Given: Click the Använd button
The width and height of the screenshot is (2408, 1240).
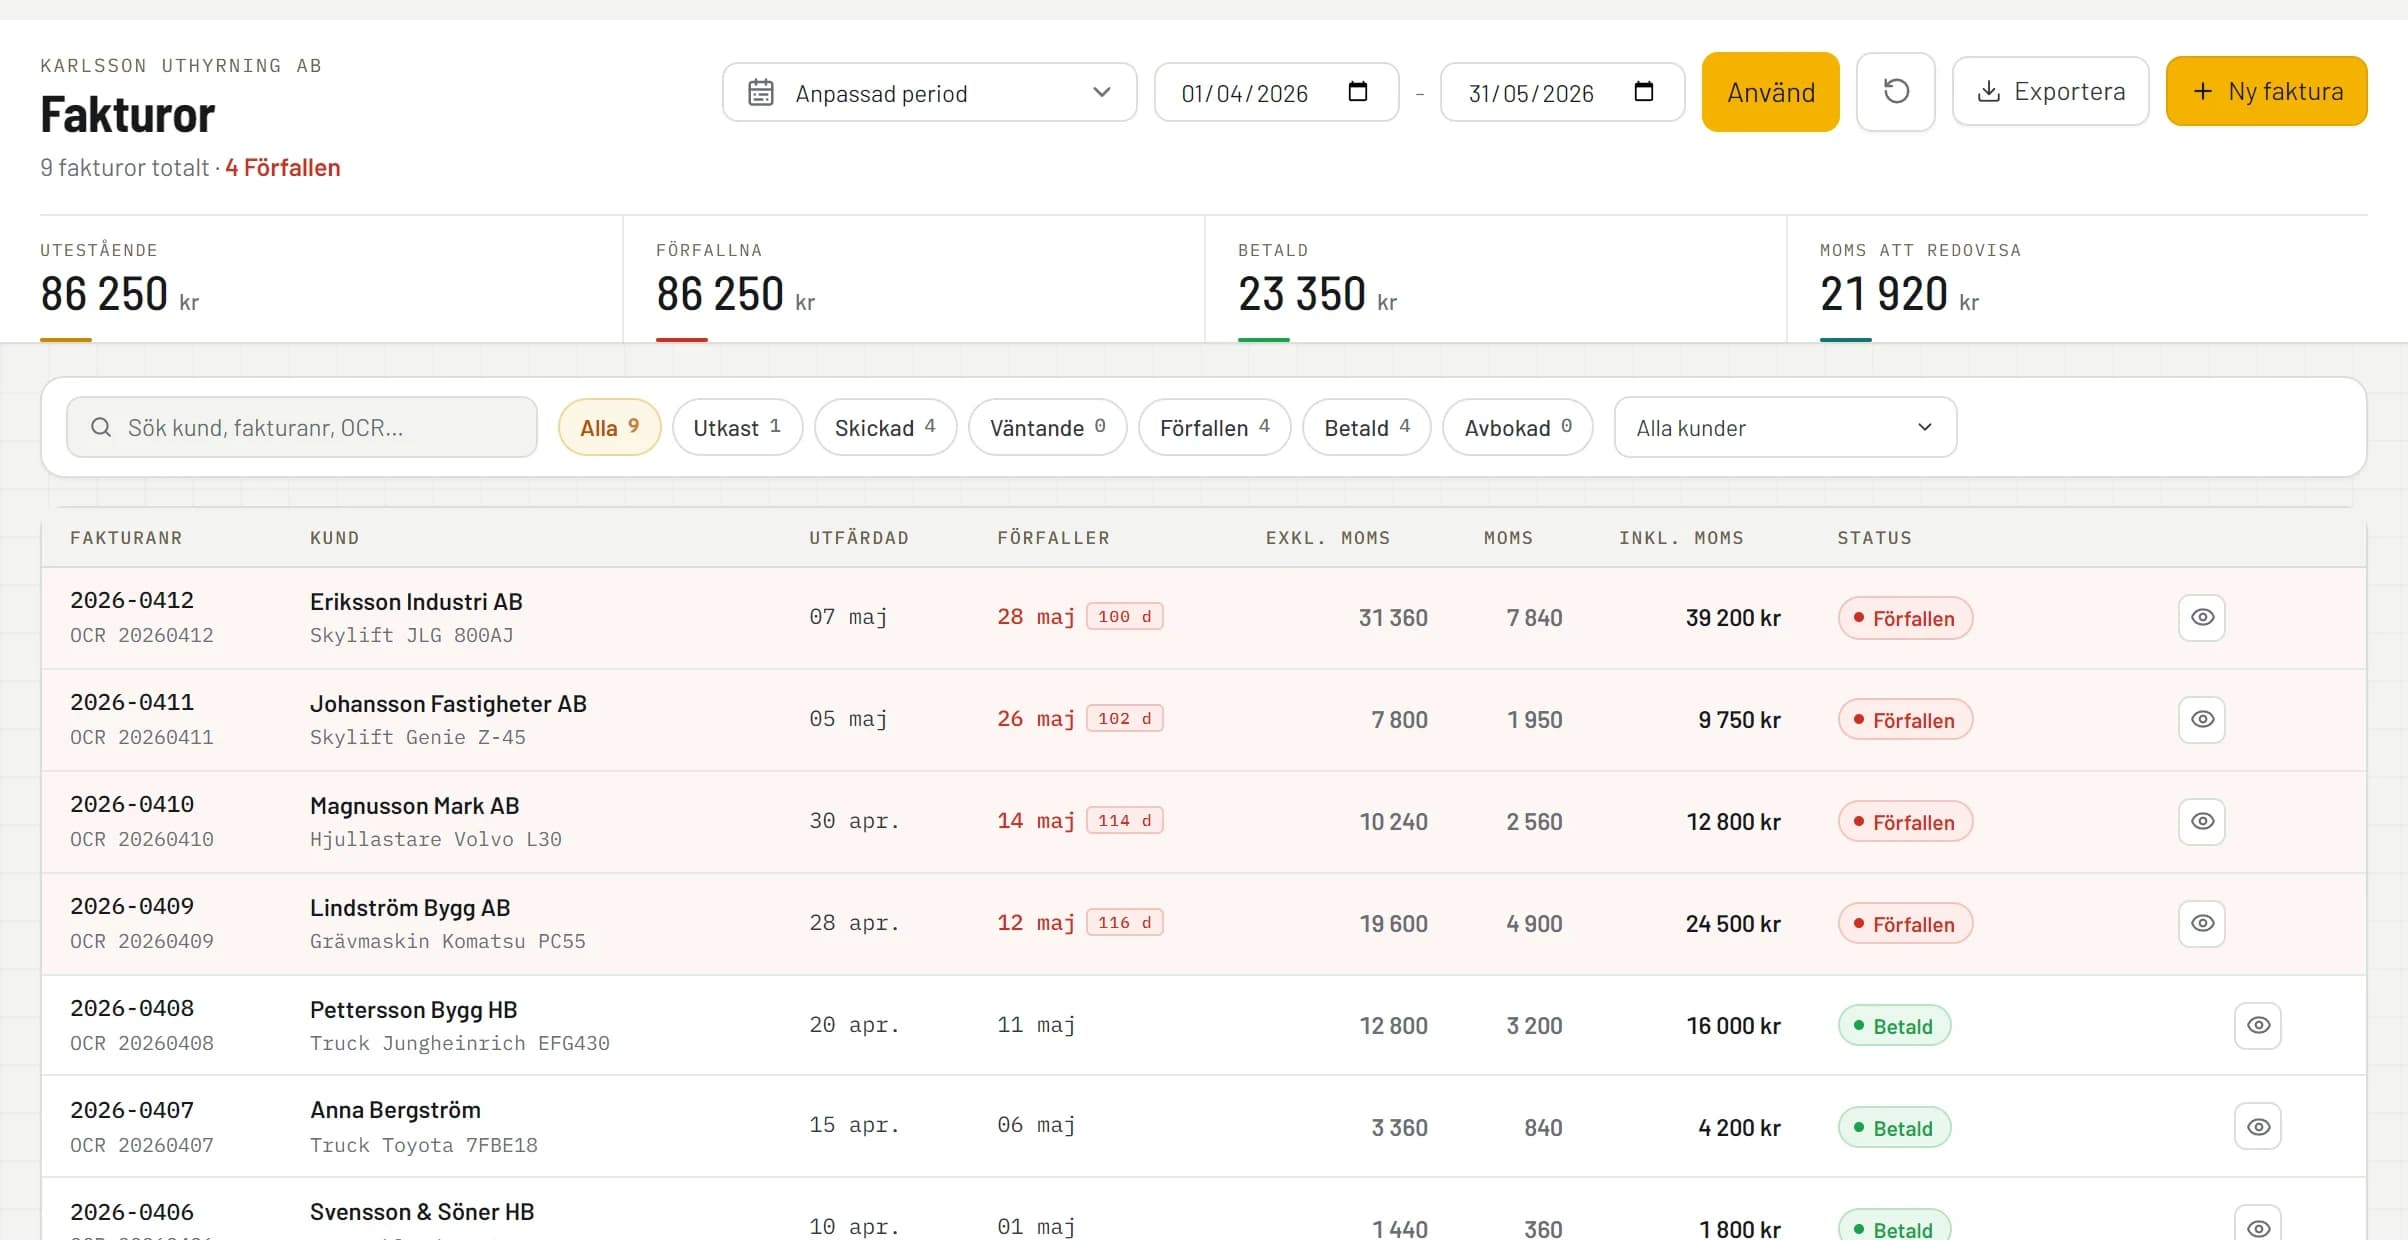Looking at the screenshot, I should (1770, 92).
